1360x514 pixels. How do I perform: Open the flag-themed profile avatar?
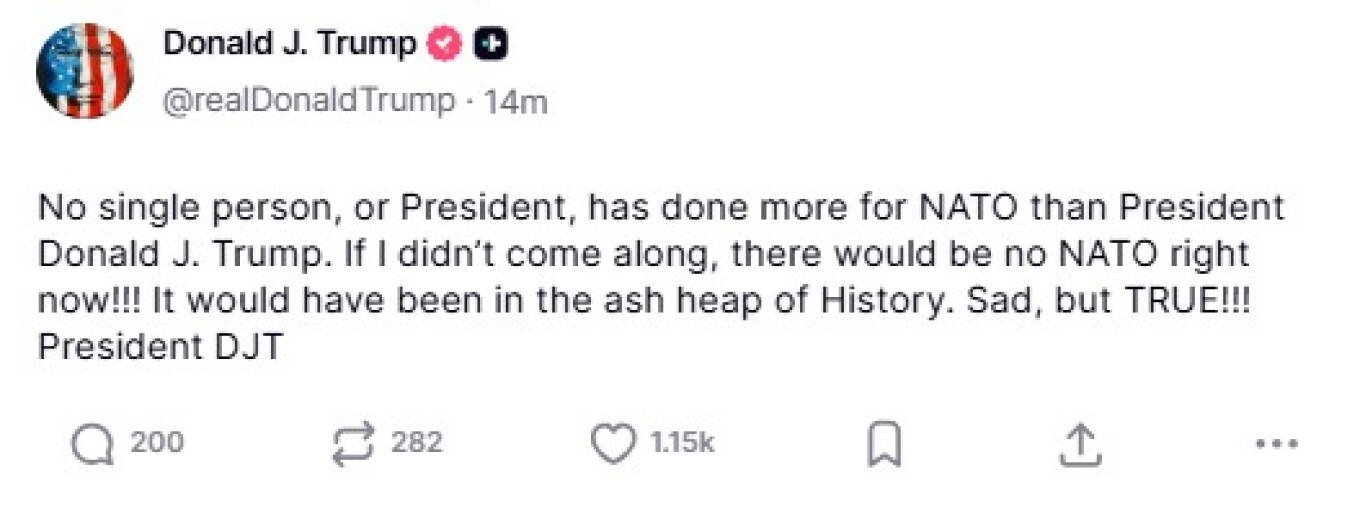coord(84,71)
